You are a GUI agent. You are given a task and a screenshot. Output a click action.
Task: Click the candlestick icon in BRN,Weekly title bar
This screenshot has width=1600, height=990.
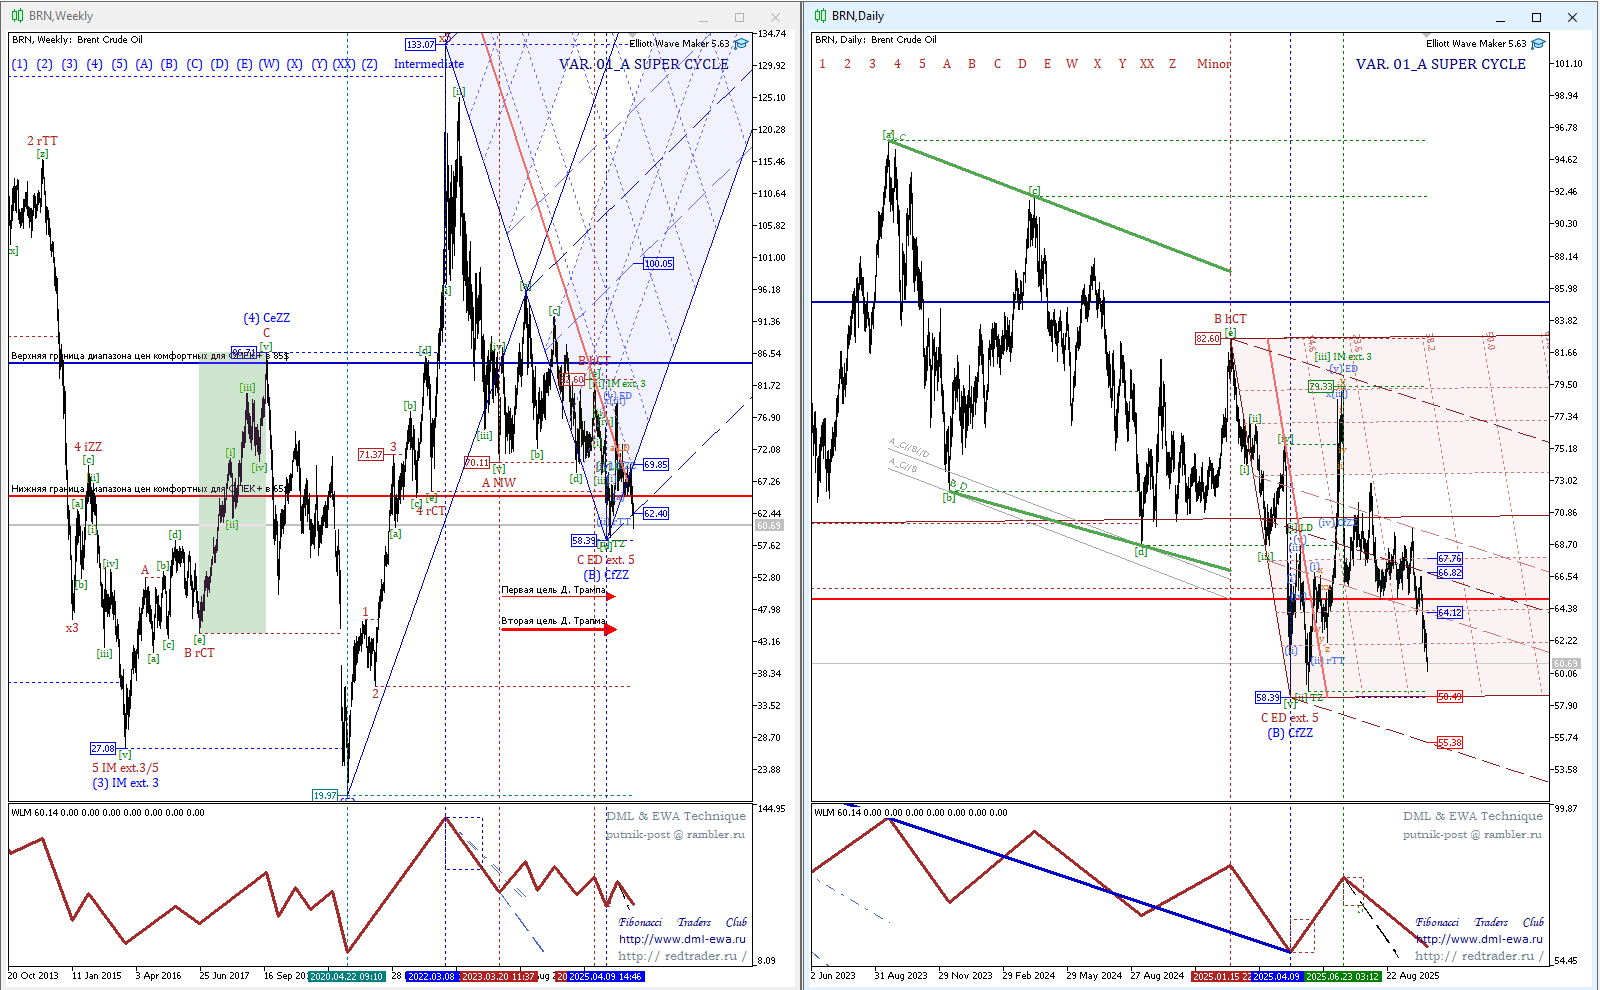click(x=17, y=16)
